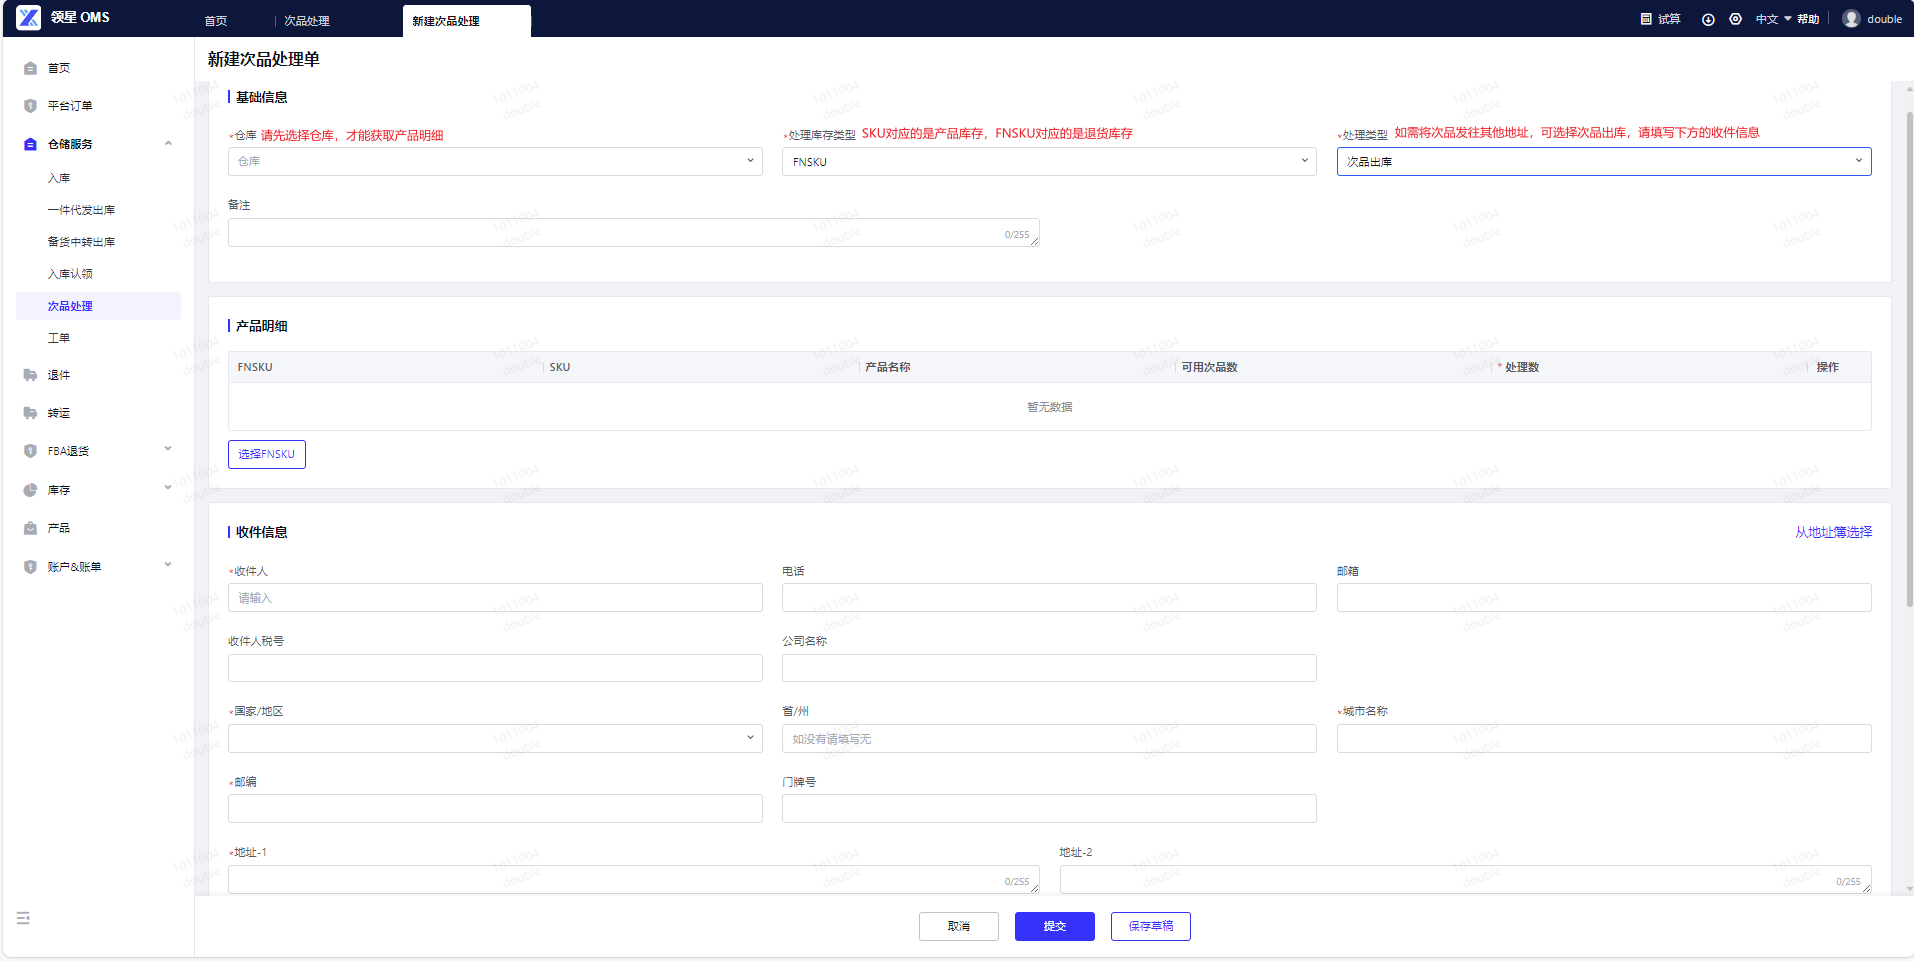
Task: Open the 处理库存类型 FNSKU dropdown
Action: (1049, 161)
